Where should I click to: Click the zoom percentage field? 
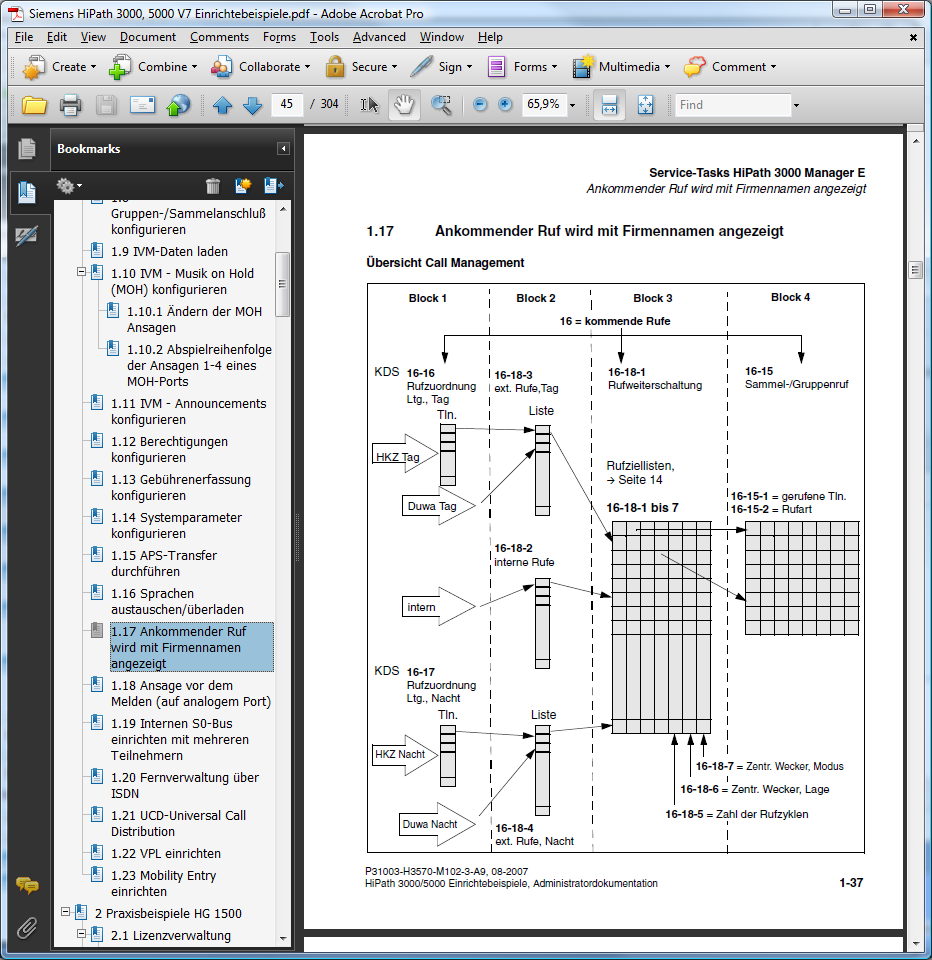pyautogui.click(x=544, y=105)
